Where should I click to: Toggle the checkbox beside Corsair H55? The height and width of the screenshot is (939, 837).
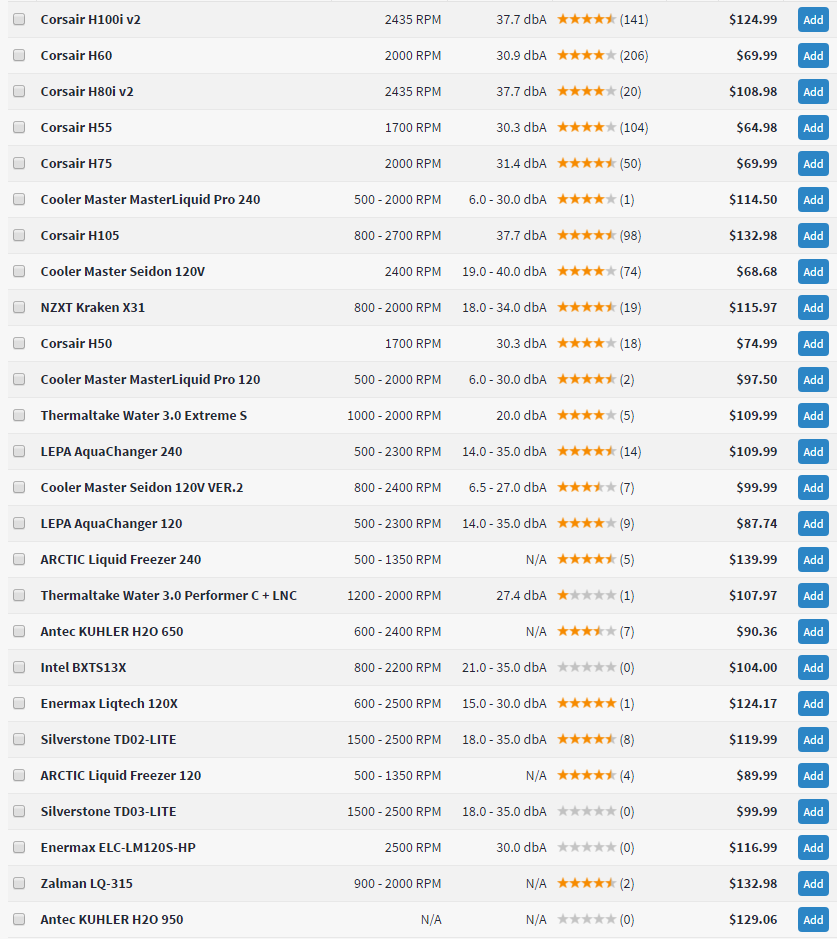coord(19,127)
